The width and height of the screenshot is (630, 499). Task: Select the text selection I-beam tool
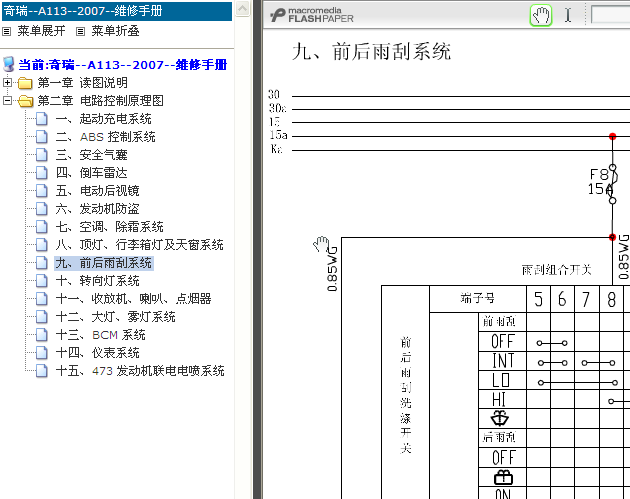click(568, 16)
